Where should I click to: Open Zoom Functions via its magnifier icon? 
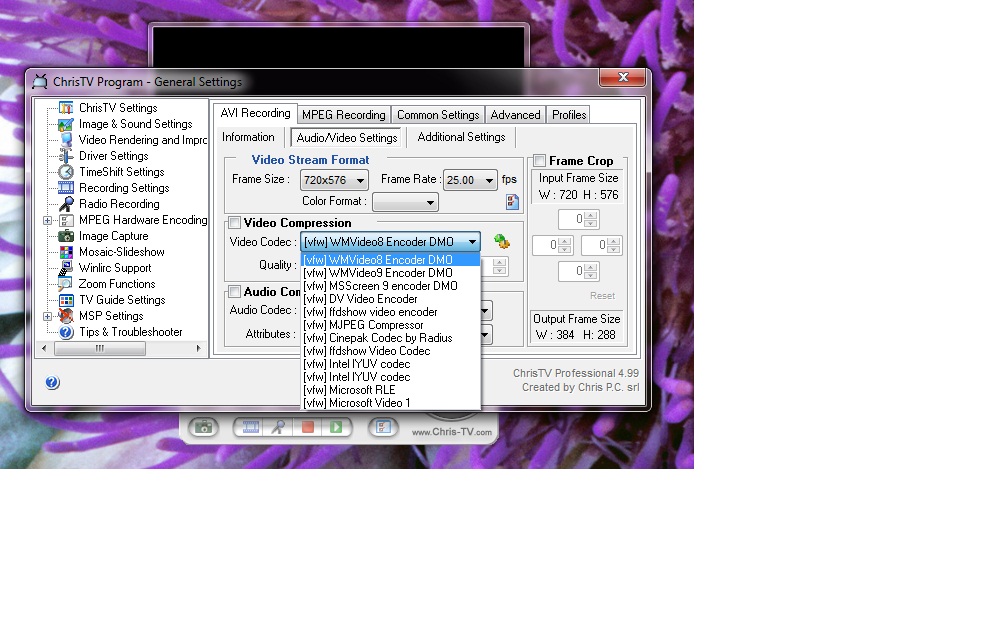(65, 284)
